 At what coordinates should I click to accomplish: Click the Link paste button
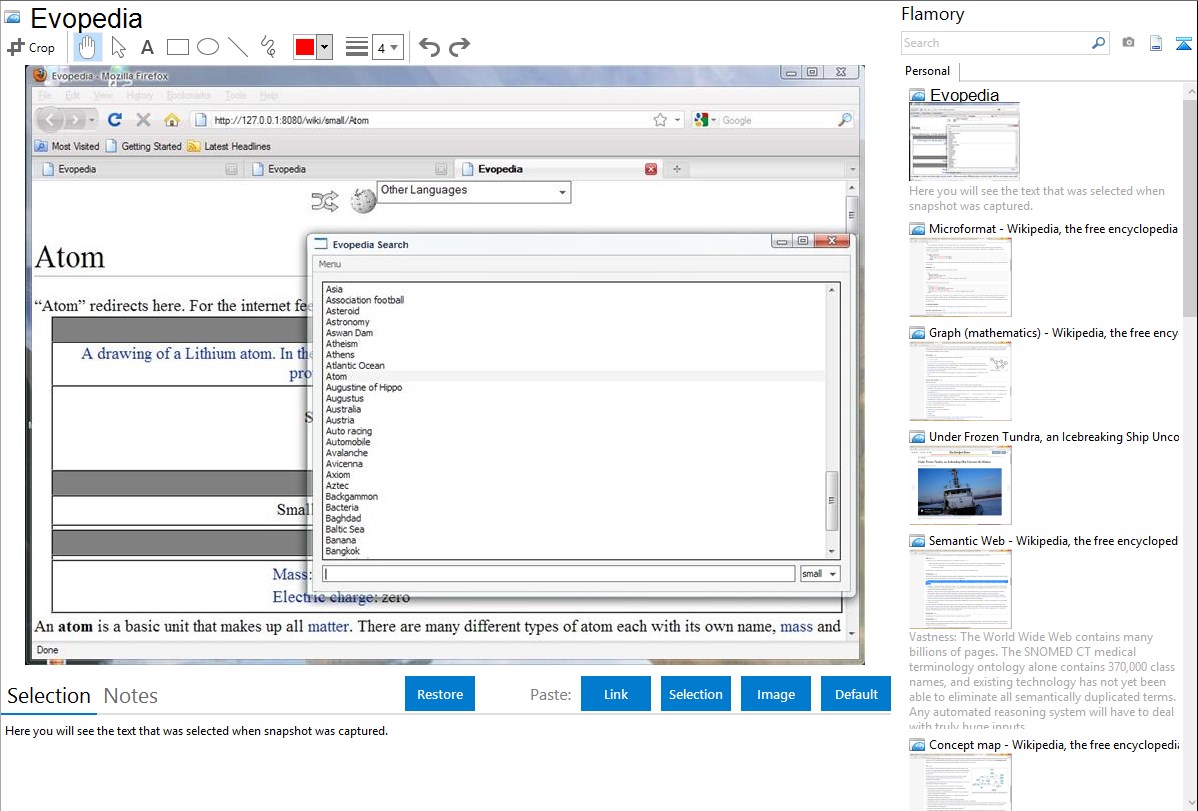pos(615,694)
